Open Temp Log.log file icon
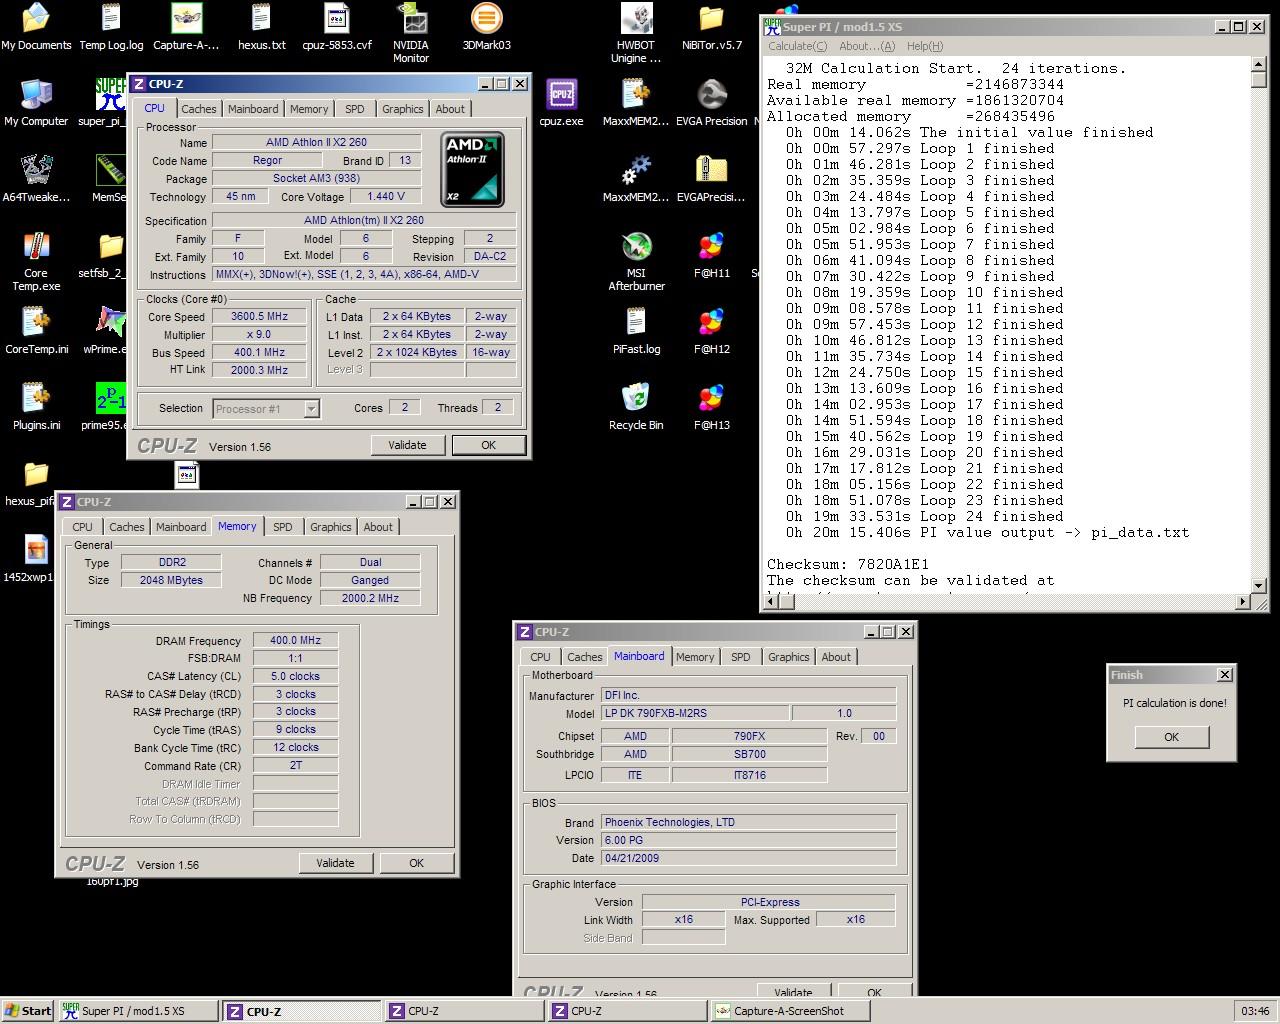The height and width of the screenshot is (1024, 1280). [111, 27]
